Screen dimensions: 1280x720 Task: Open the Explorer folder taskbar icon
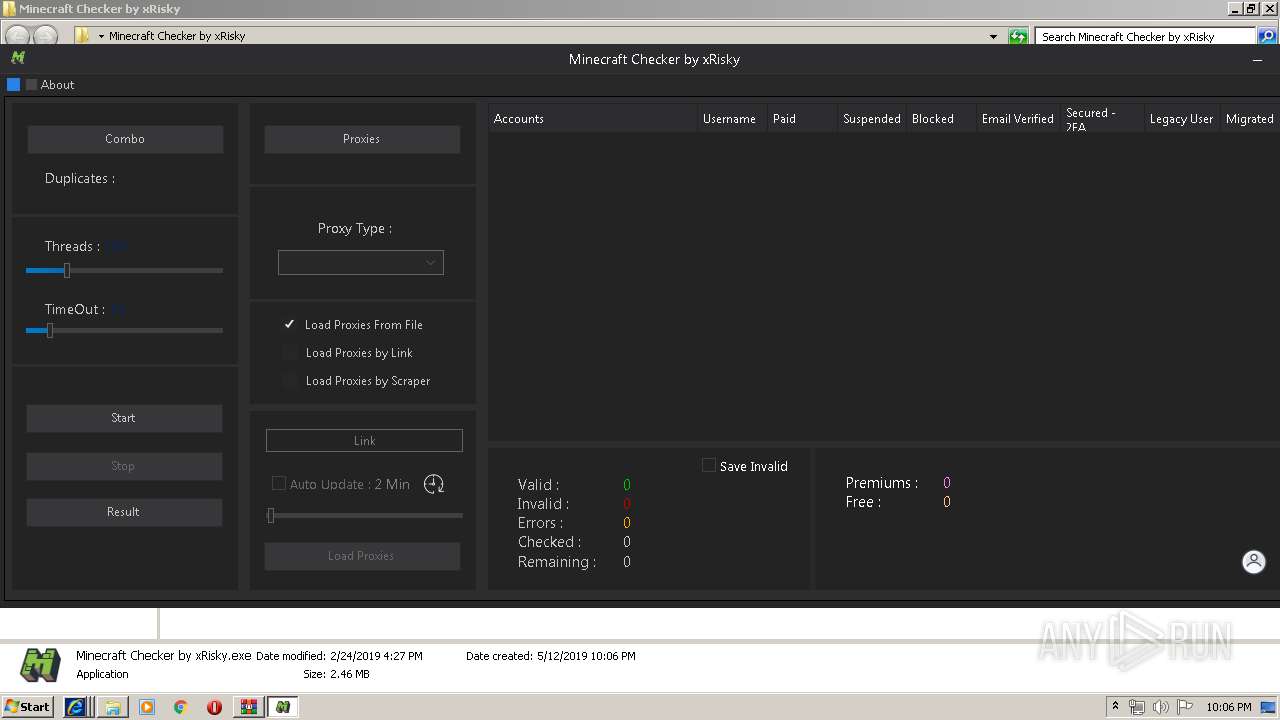click(113, 707)
